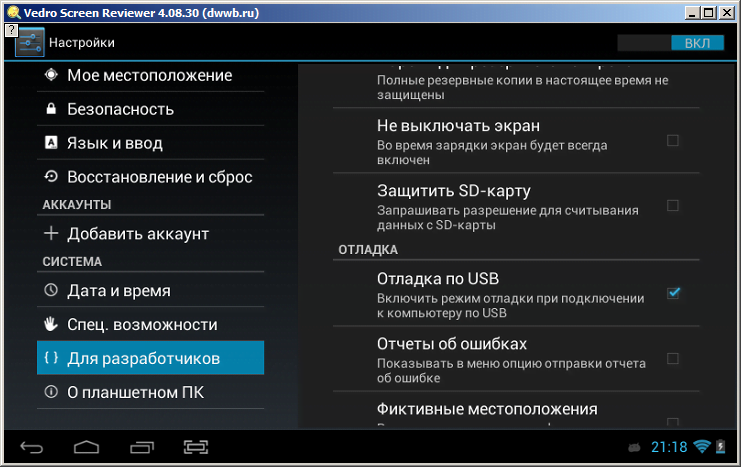Screen dimensions: 741x467
Task: Open Дата и время settings
Action: tap(118, 291)
